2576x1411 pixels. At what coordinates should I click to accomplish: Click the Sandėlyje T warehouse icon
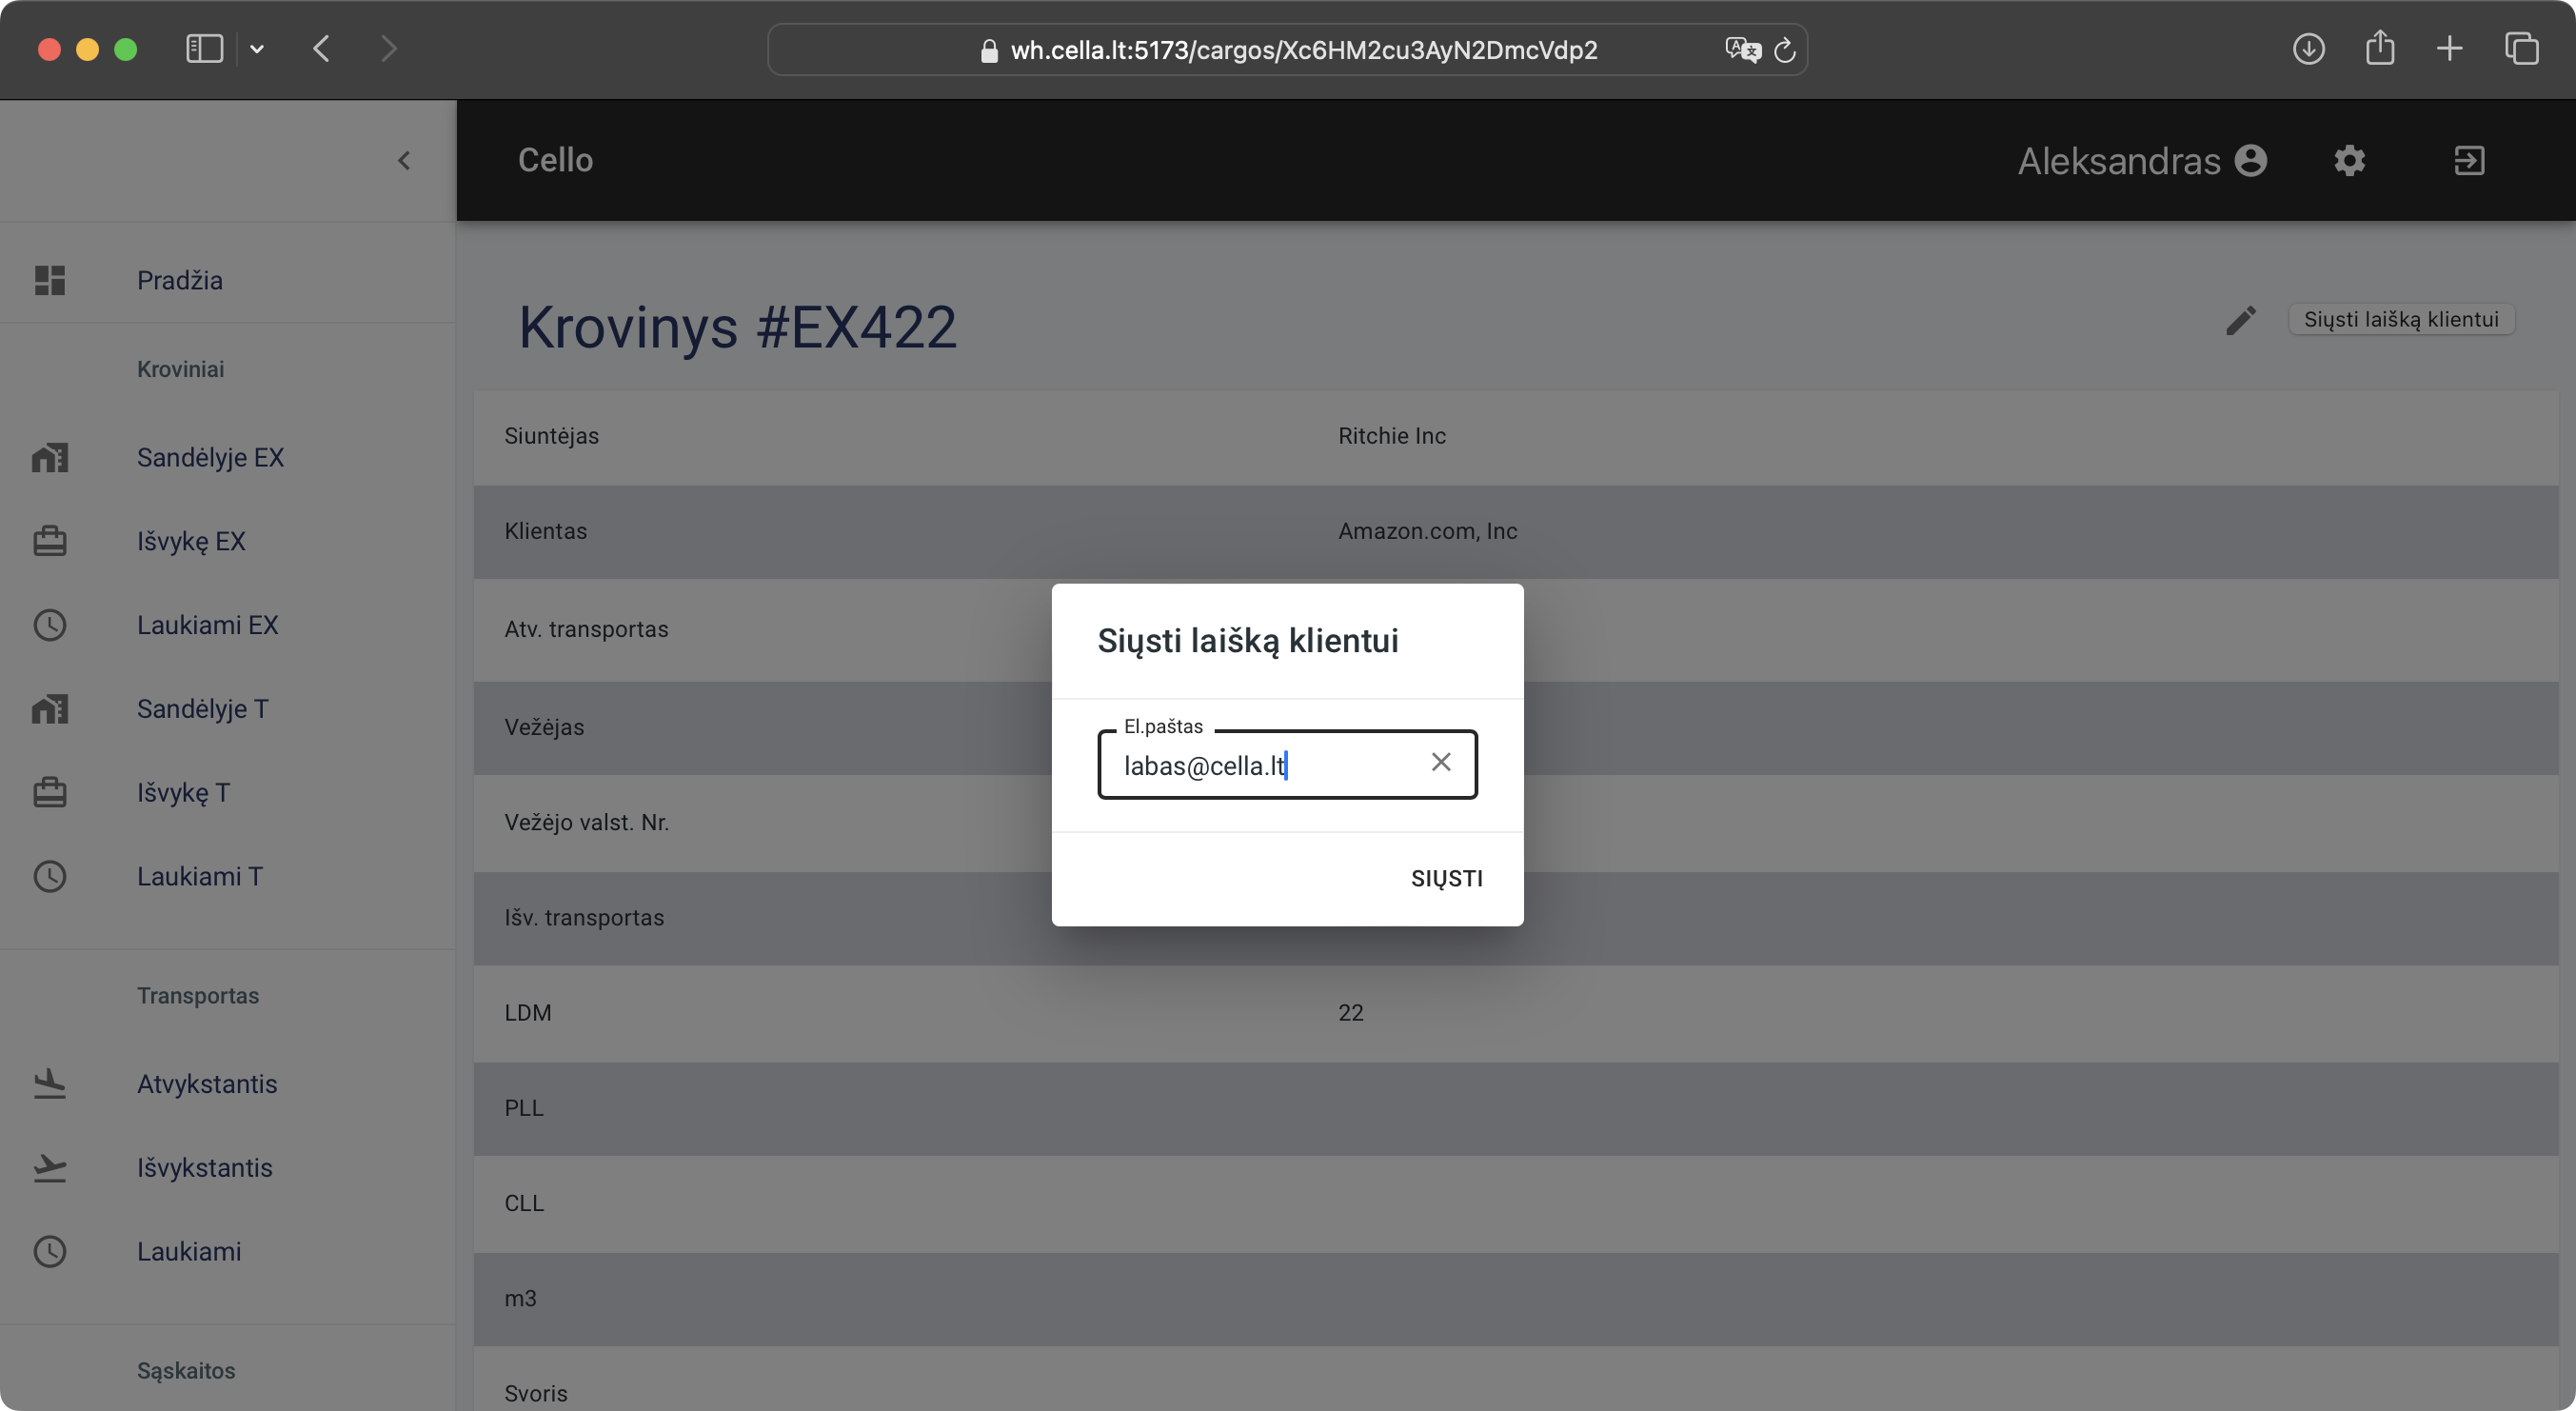pyautogui.click(x=50, y=708)
